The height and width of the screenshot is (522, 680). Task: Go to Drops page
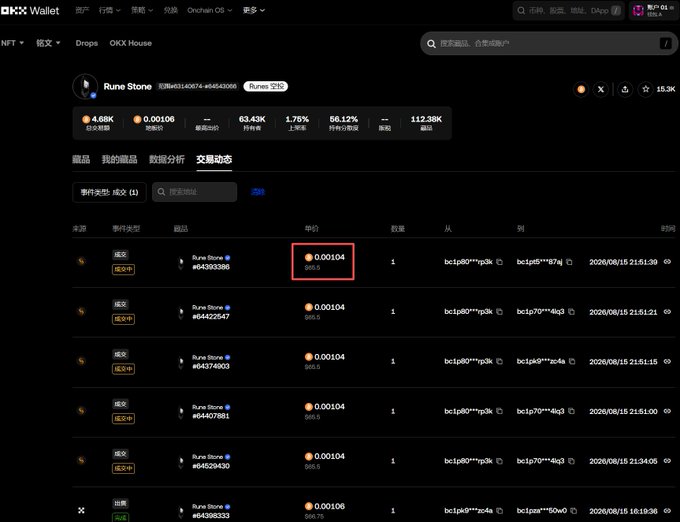pos(86,43)
